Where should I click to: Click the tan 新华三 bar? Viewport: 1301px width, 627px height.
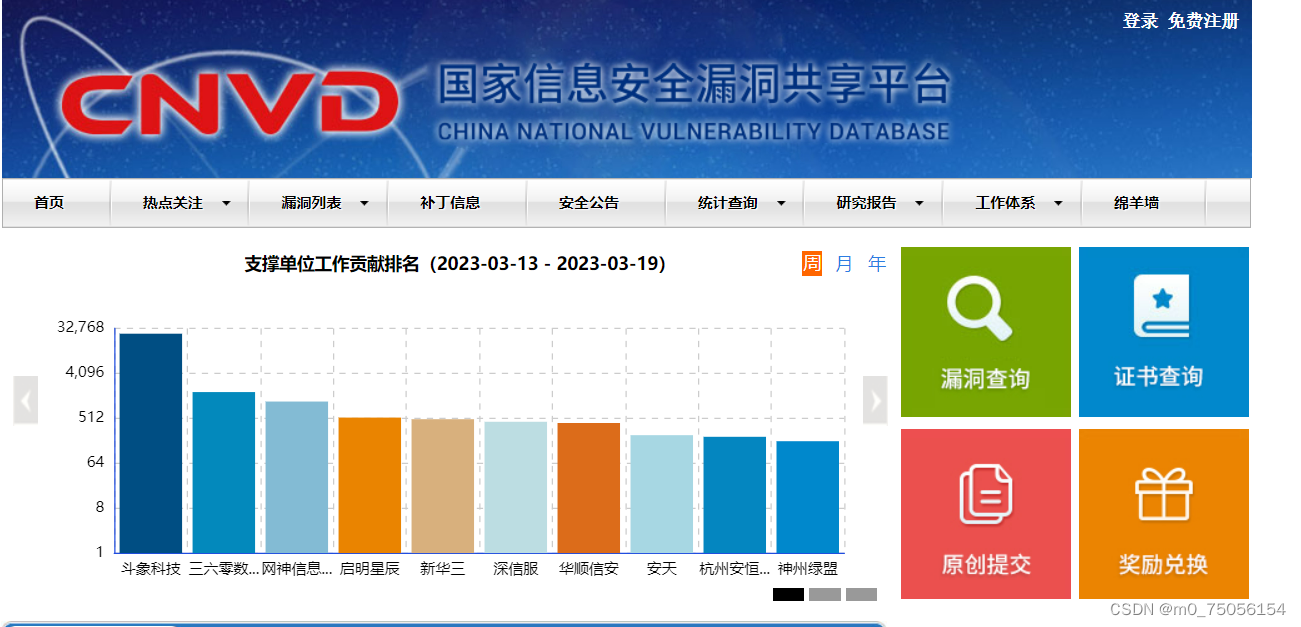point(443,486)
